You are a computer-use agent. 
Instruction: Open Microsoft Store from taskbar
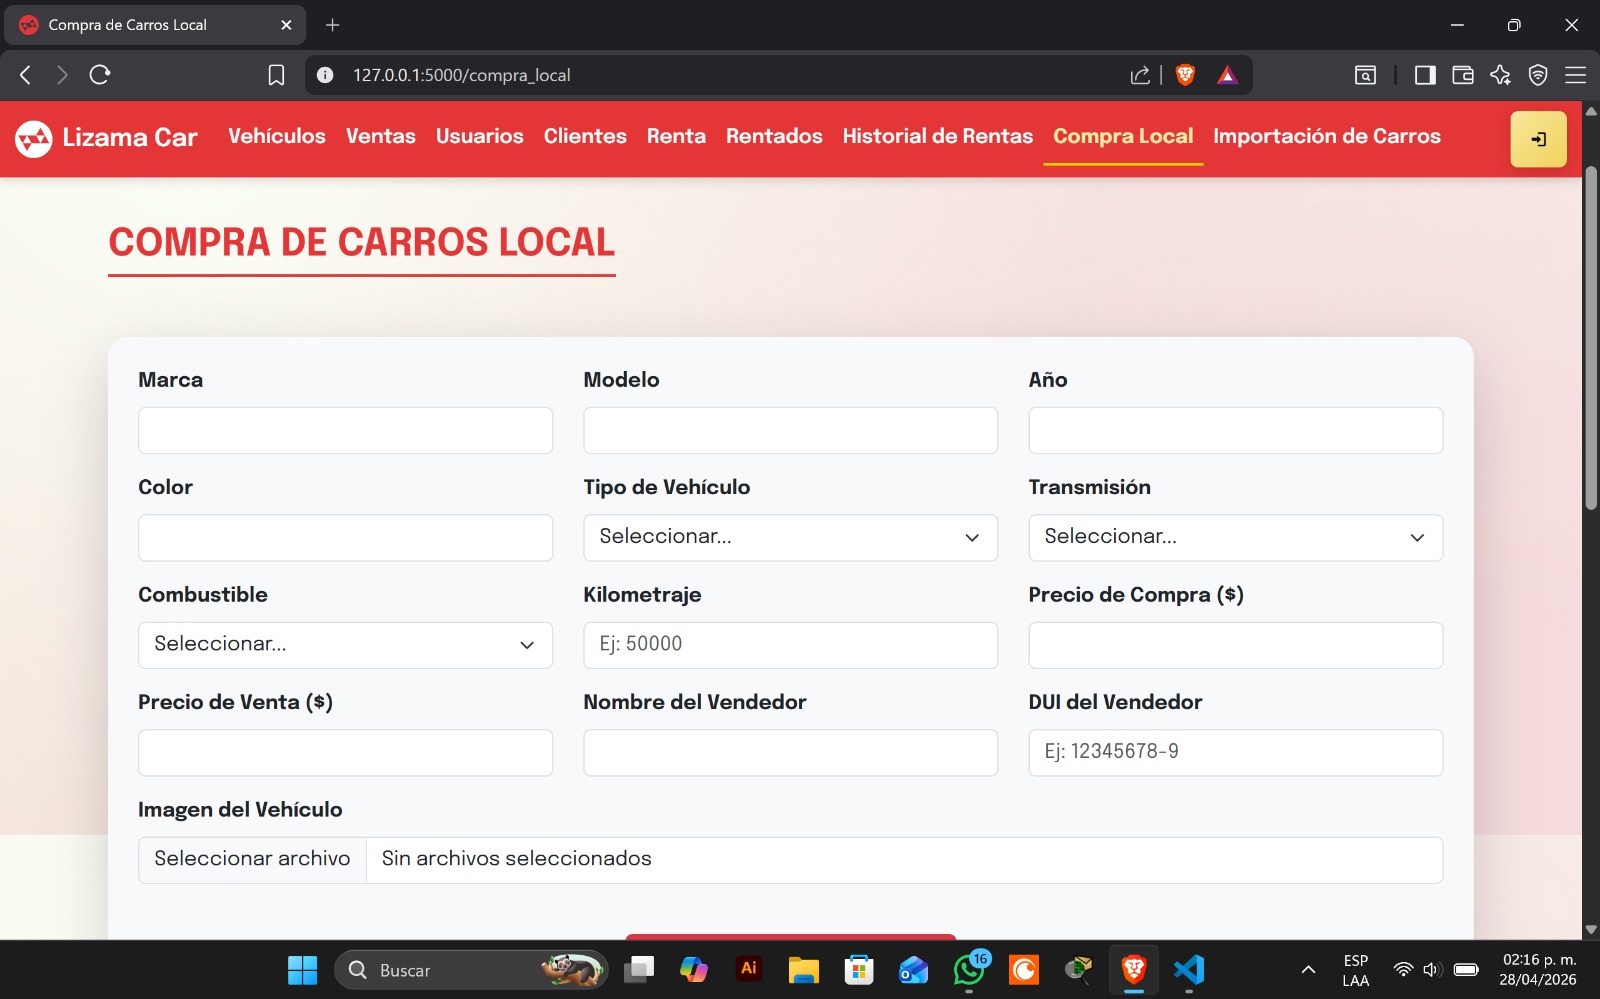(x=859, y=970)
